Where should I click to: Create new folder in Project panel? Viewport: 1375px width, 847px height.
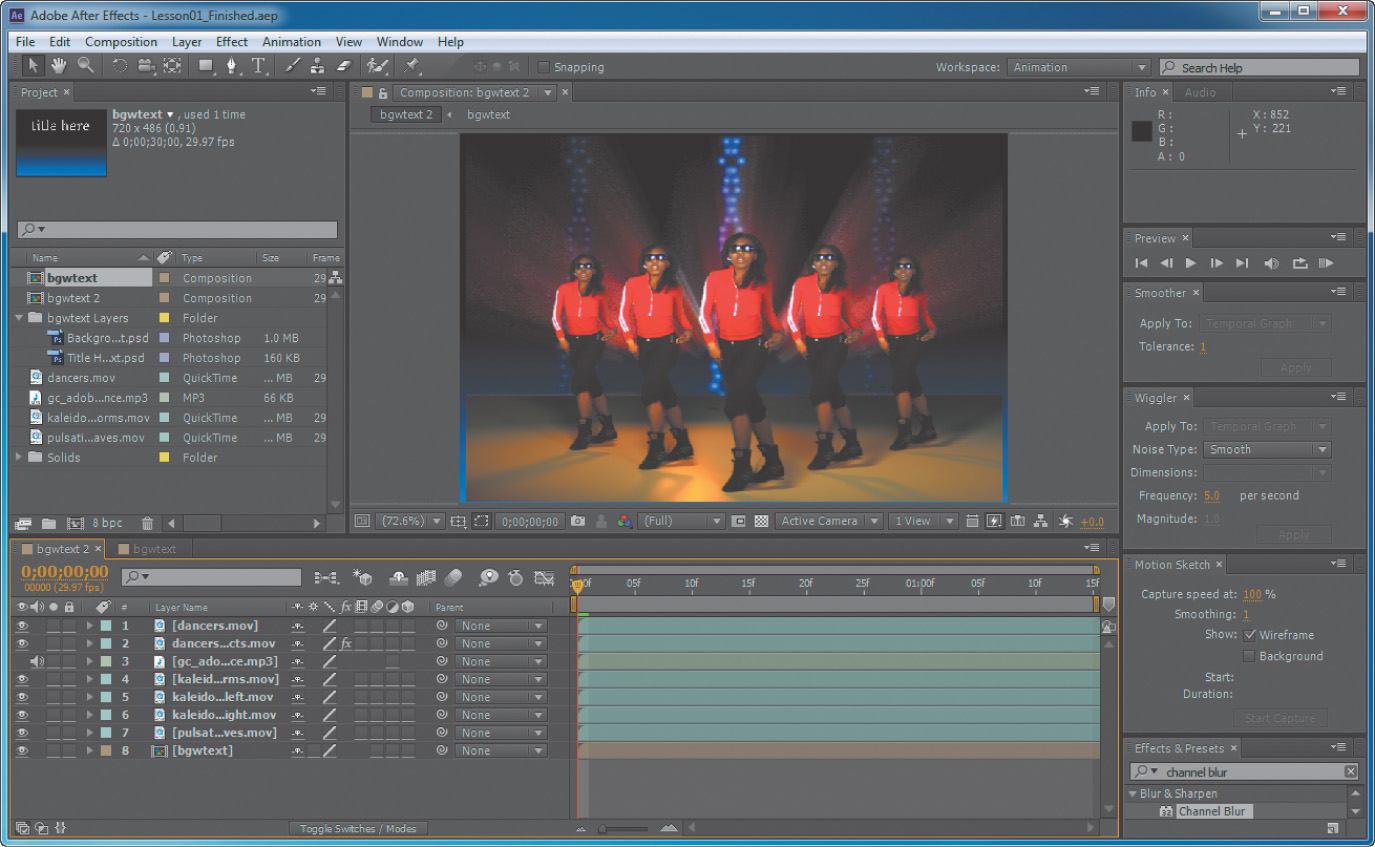tap(48, 523)
